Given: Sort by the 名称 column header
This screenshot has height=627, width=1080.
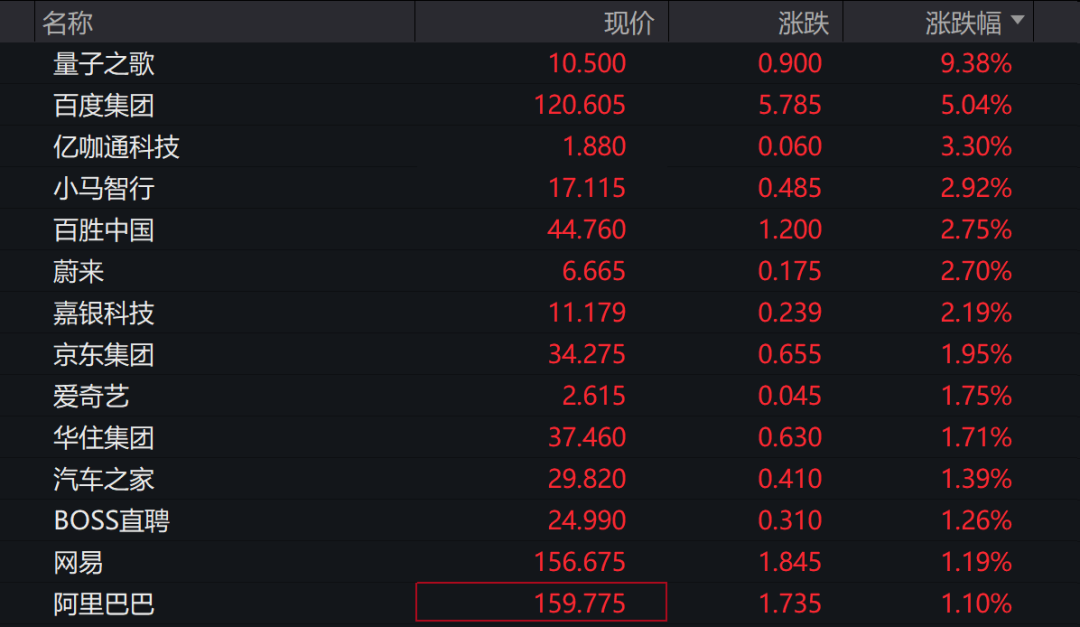Looking at the screenshot, I should [x=67, y=22].
